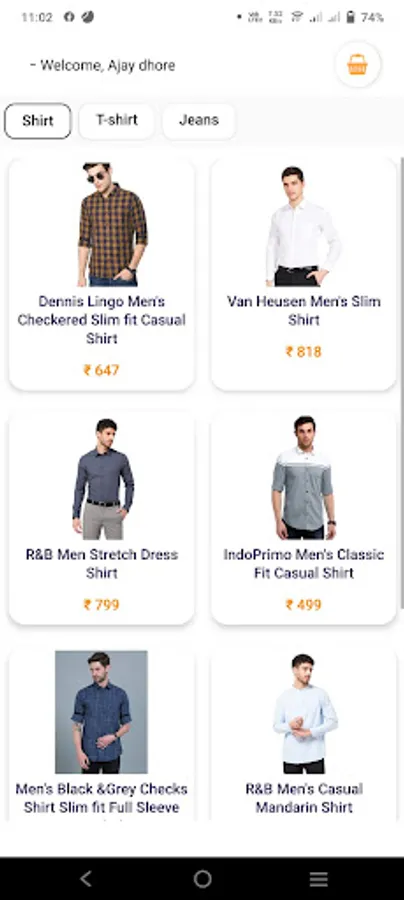View IndoPrimo Classic Fit shirt image

[304, 478]
